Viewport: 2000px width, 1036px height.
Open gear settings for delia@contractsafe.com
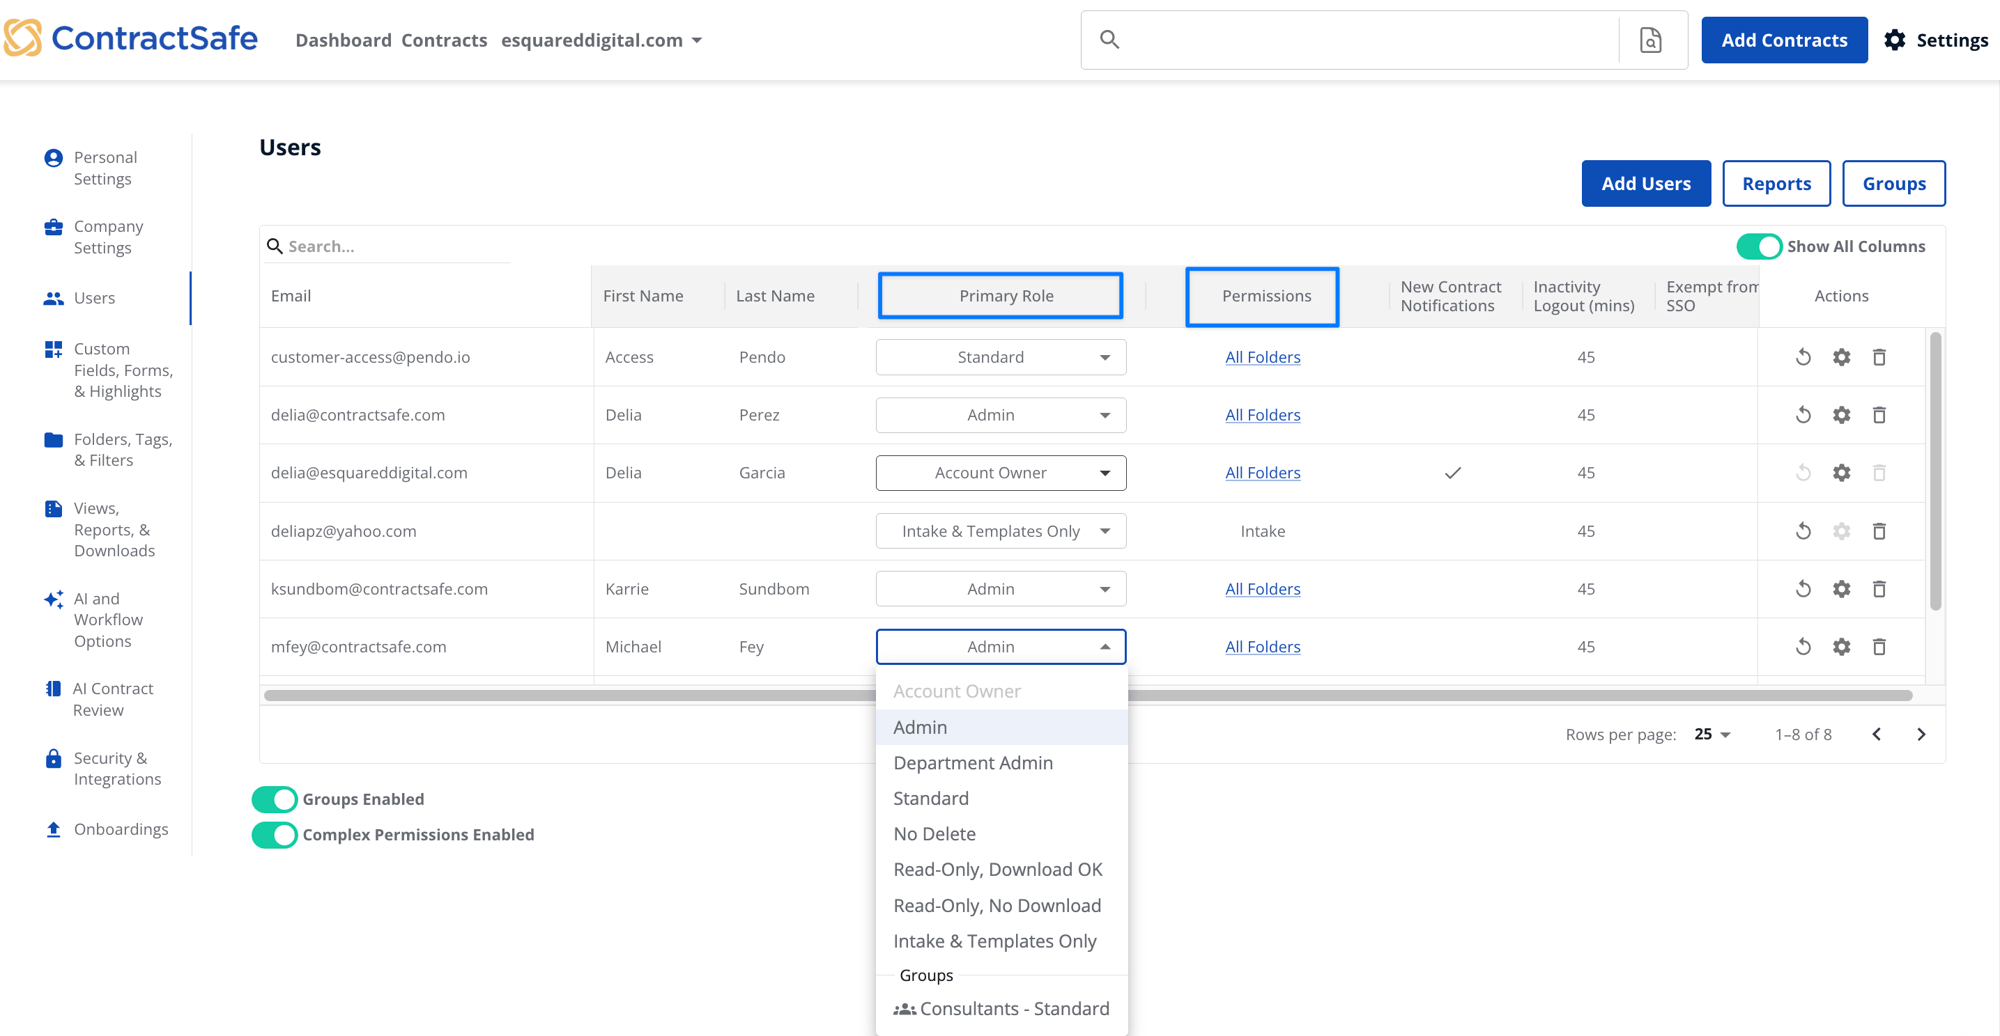(x=1841, y=415)
